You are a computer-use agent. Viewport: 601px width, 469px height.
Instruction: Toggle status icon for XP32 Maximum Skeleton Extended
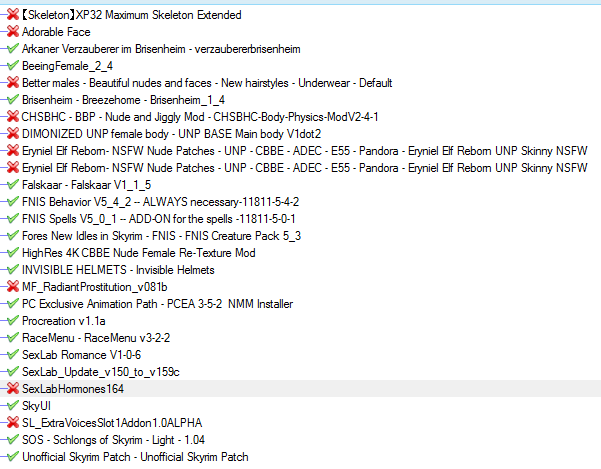11,15
